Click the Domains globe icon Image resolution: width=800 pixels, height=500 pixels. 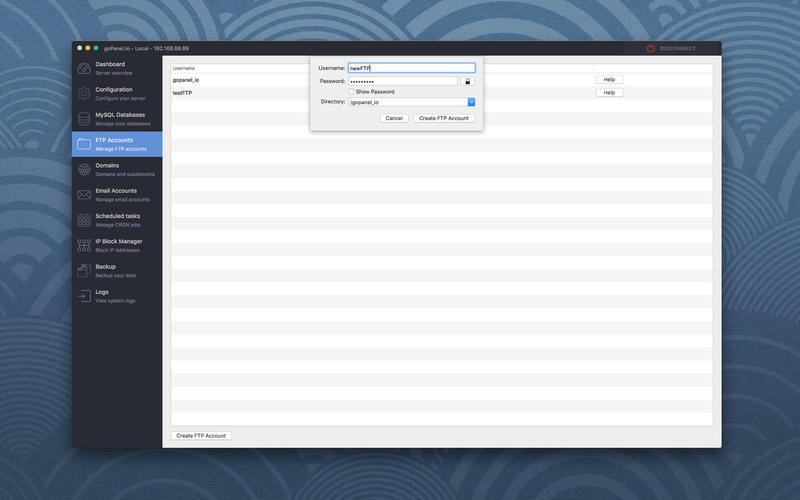click(x=84, y=169)
